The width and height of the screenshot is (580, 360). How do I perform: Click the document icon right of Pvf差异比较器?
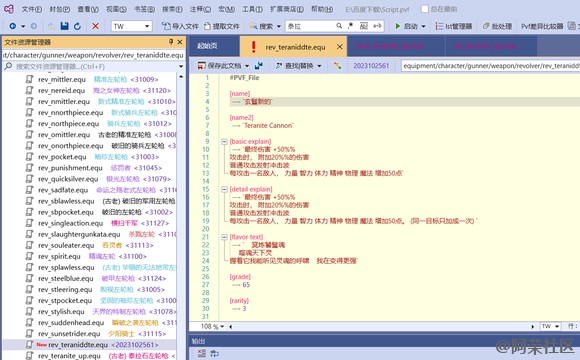571,26
